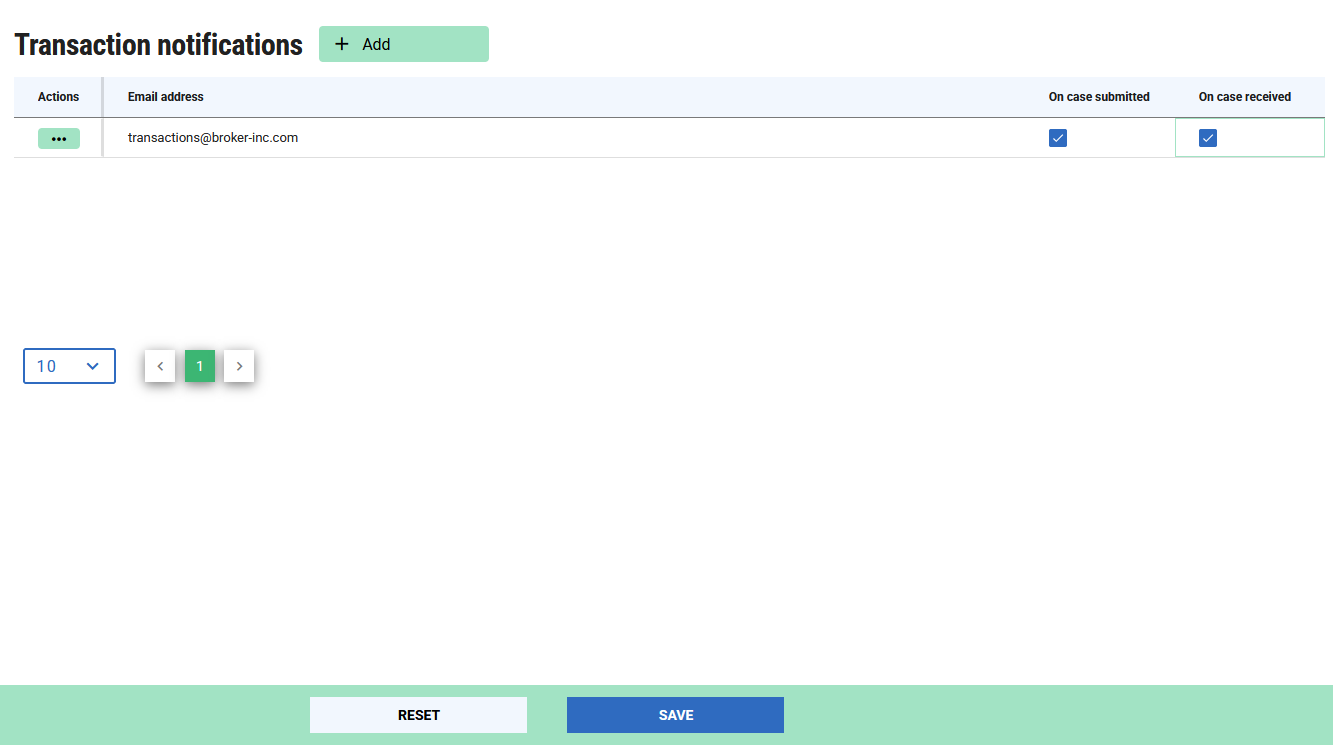This screenshot has width=1333, height=745.
Task: Click On case received column header
Action: (x=1245, y=97)
